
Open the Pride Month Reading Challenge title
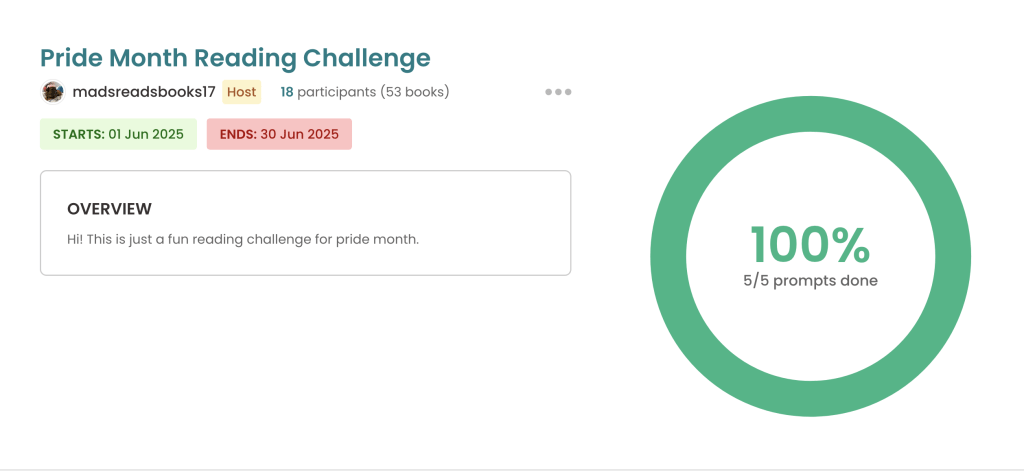[x=235, y=57]
